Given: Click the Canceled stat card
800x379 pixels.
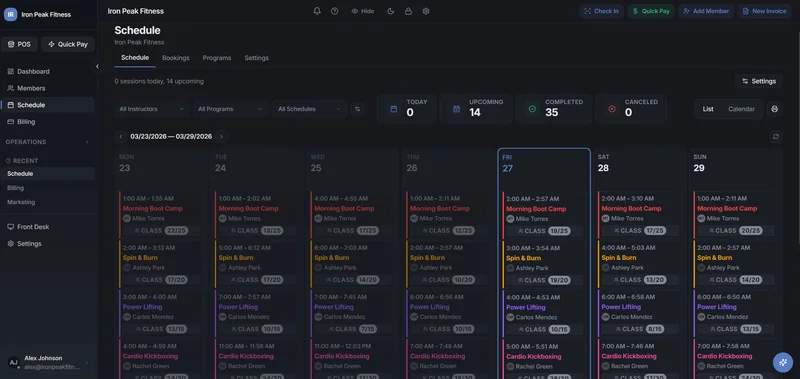Looking at the screenshot, I should click(x=631, y=109).
